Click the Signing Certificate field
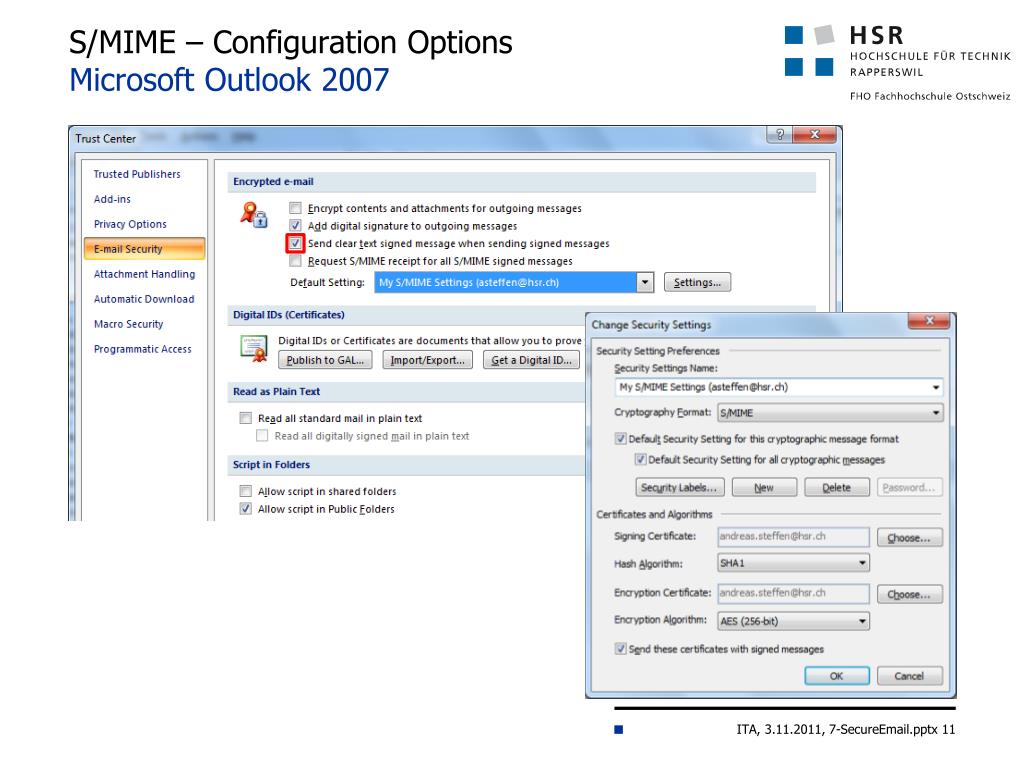Image resolution: width=1024 pixels, height=768 pixels. tap(793, 537)
